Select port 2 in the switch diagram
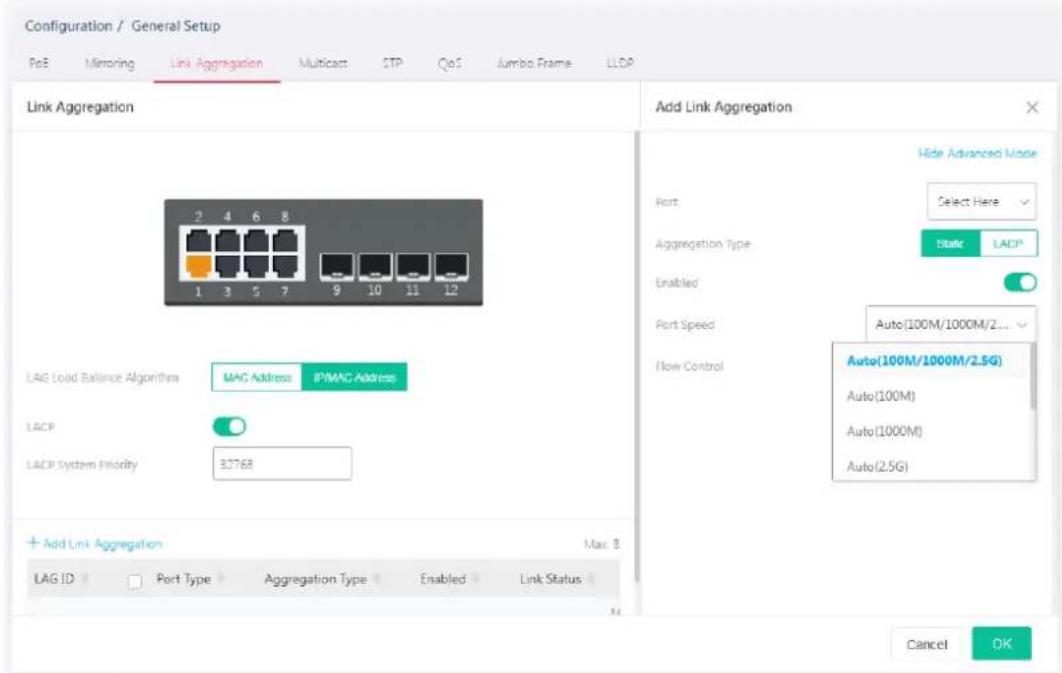Viewport: 1062px width, 673px height. click(198, 241)
